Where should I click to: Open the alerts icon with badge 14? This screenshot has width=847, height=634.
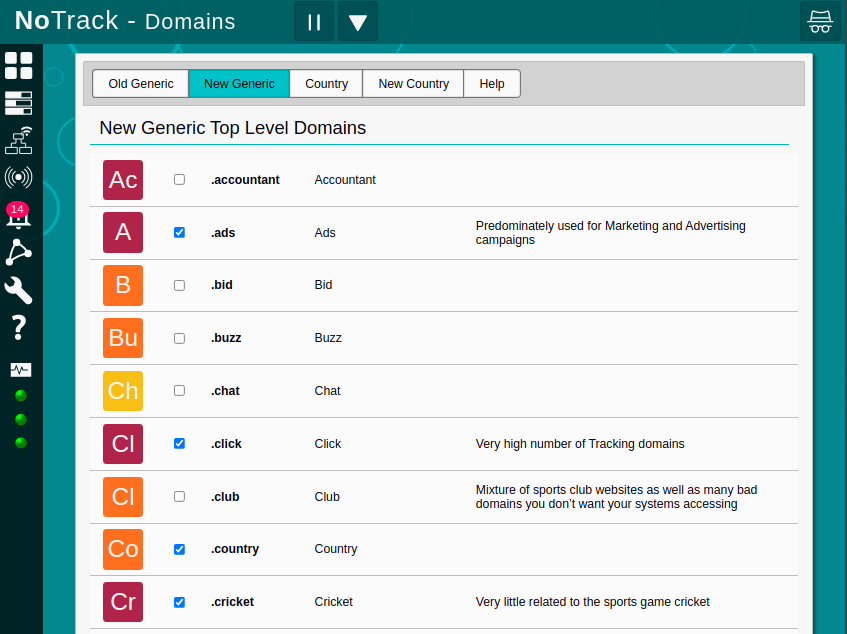point(18,215)
